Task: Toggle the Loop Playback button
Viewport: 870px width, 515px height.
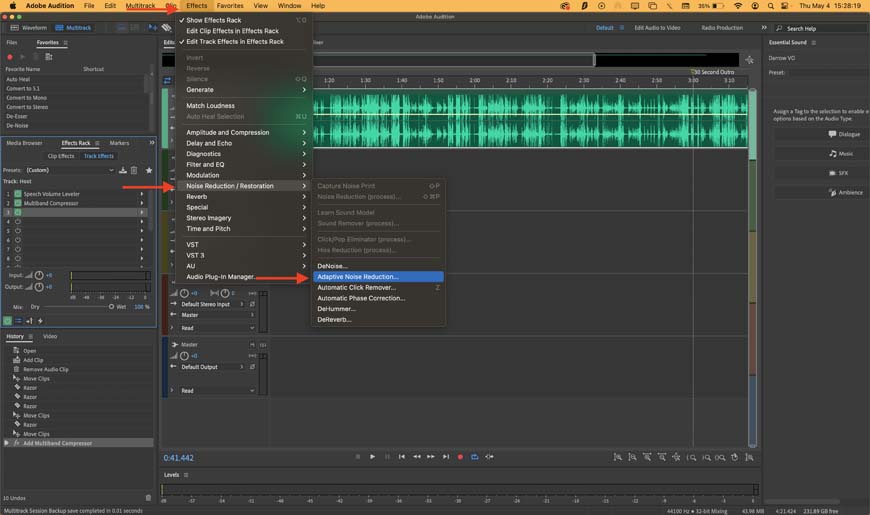Action: [475, 457]
